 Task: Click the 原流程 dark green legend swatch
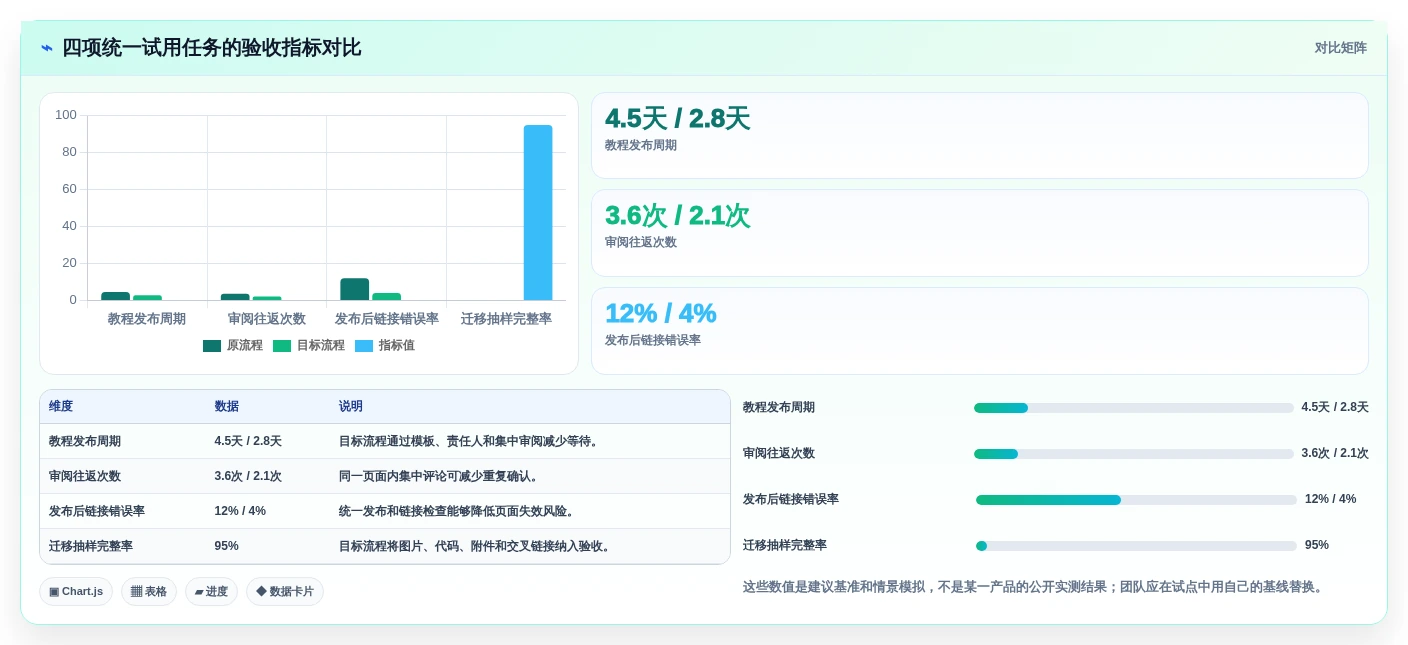click(x=212, y=346)
